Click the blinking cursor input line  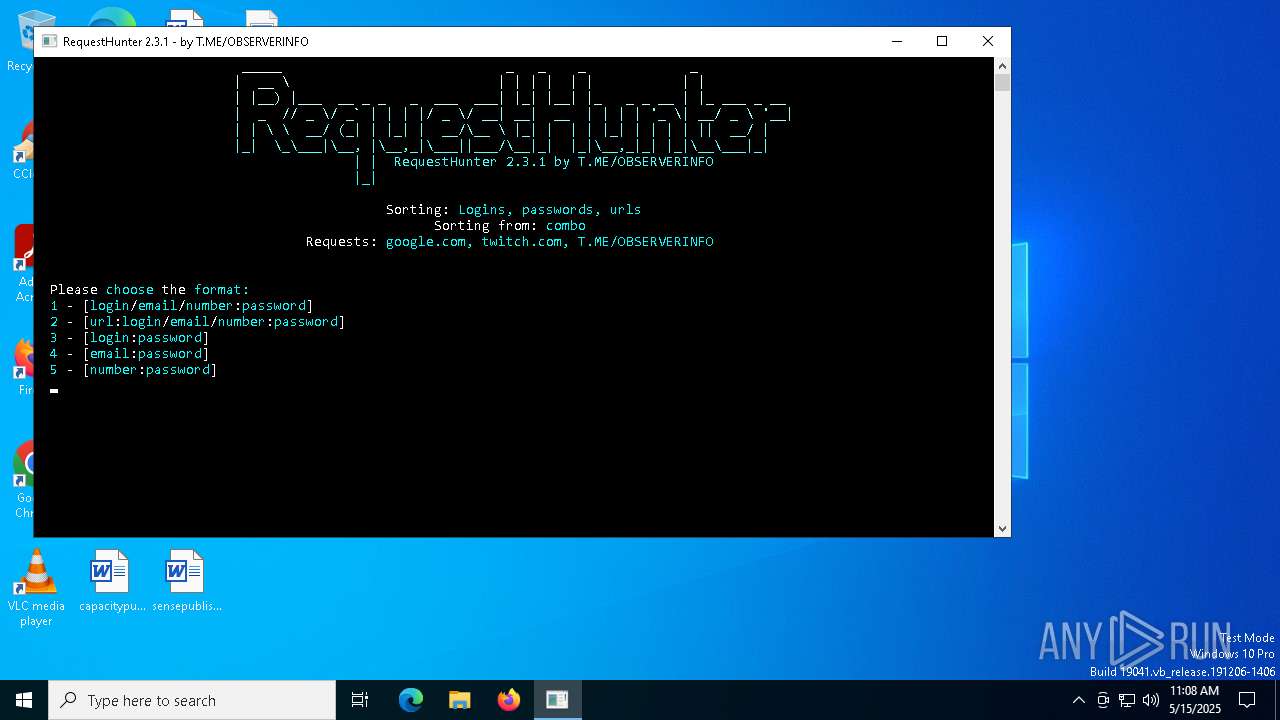(x=54, y=390)
